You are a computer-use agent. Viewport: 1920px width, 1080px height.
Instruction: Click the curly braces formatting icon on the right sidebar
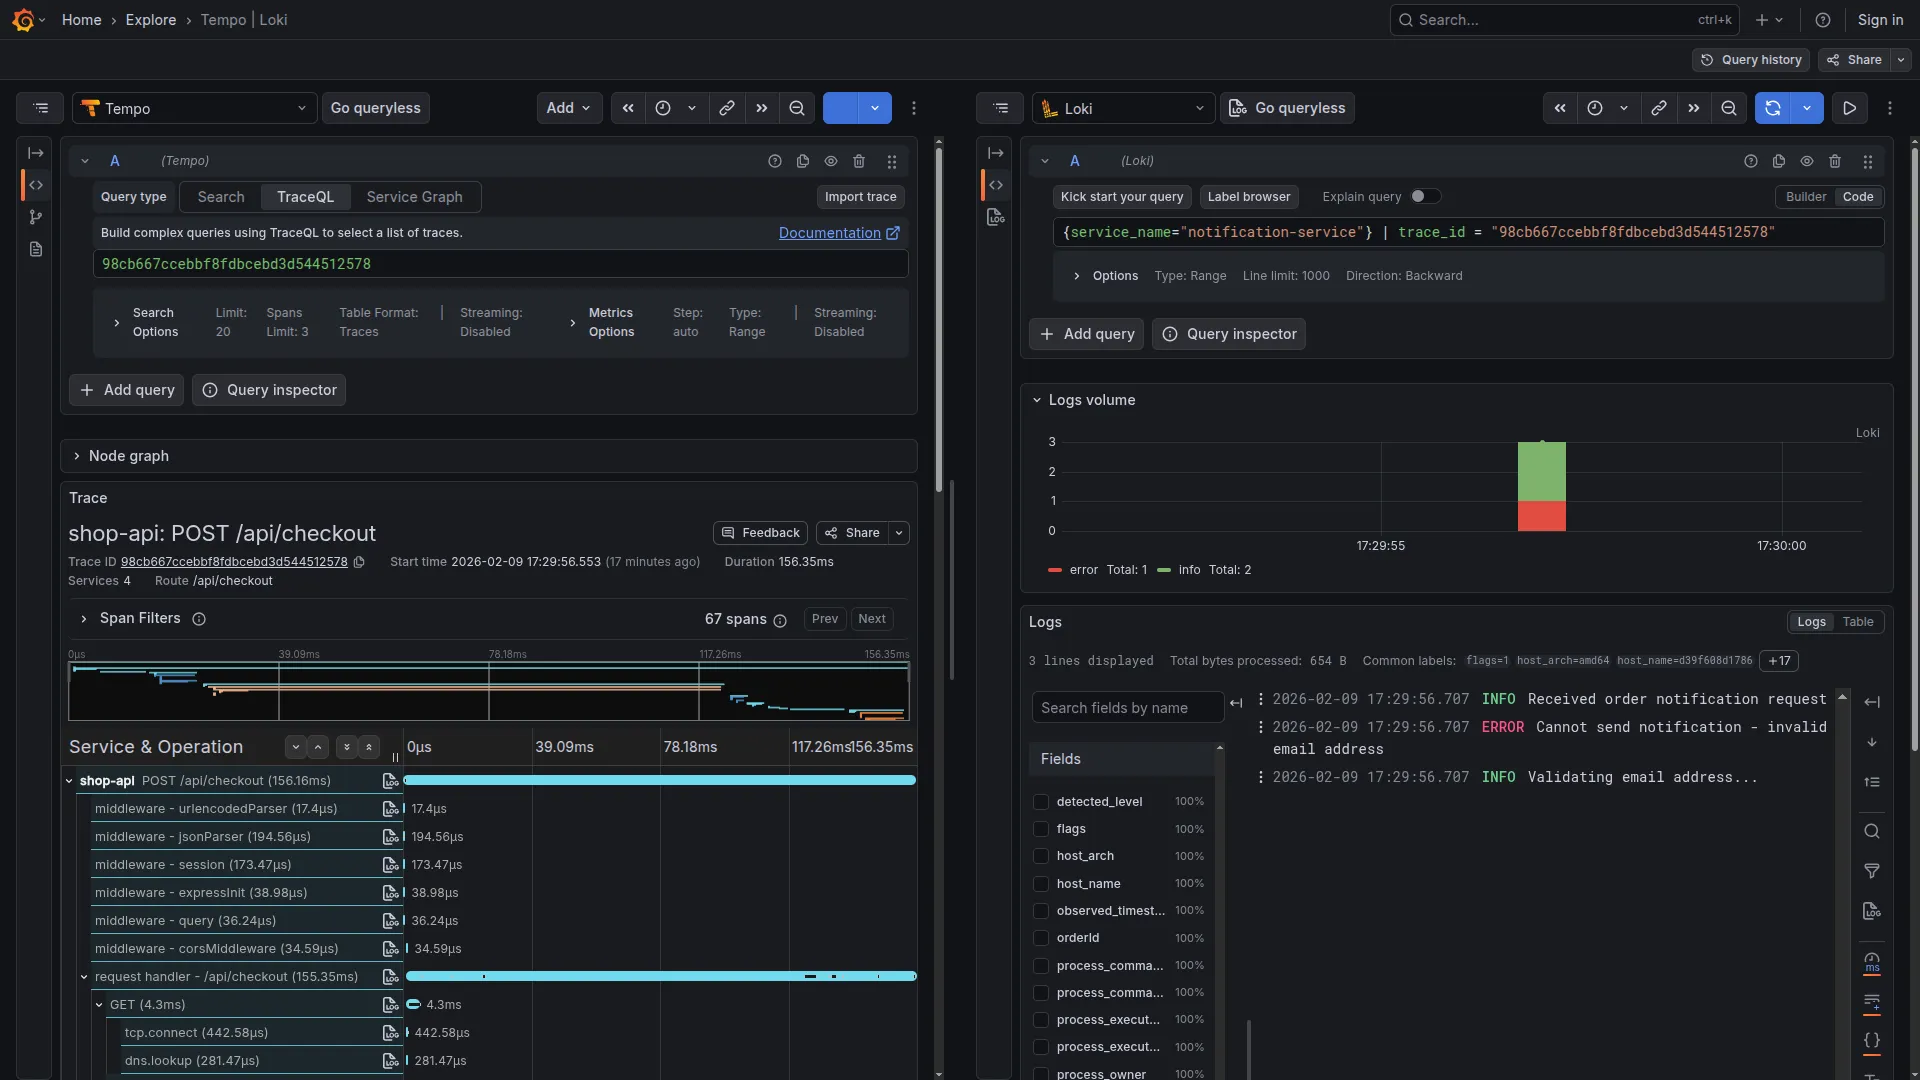pyautogui.click(x=1873, y=1041)
